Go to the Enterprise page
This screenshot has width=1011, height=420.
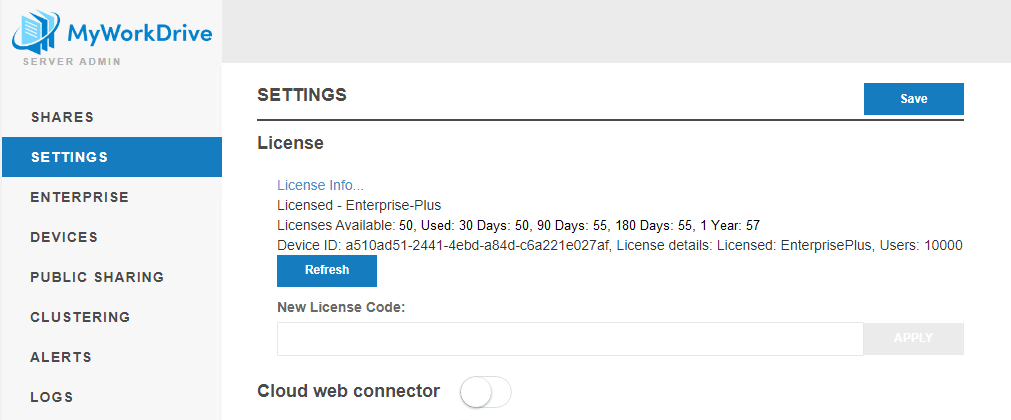(x=80, y=197)
